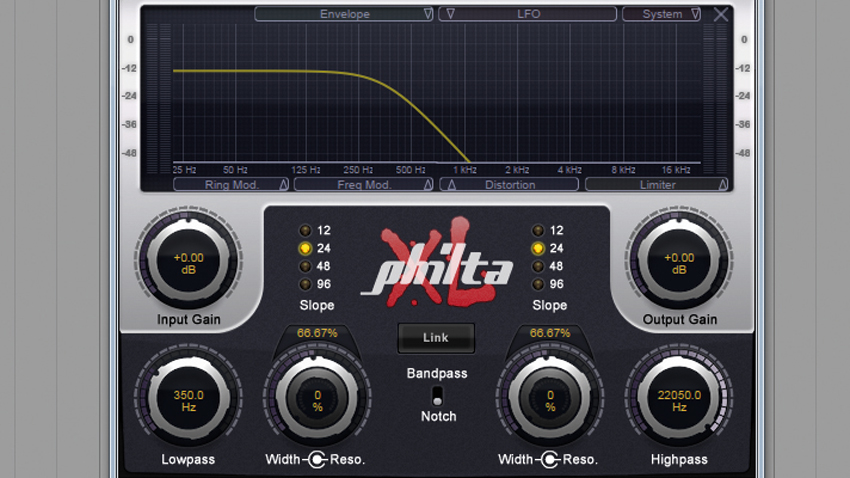Expand the Envelope panel tab
Screen dimensions: 850x478
(x=344, y=14)
